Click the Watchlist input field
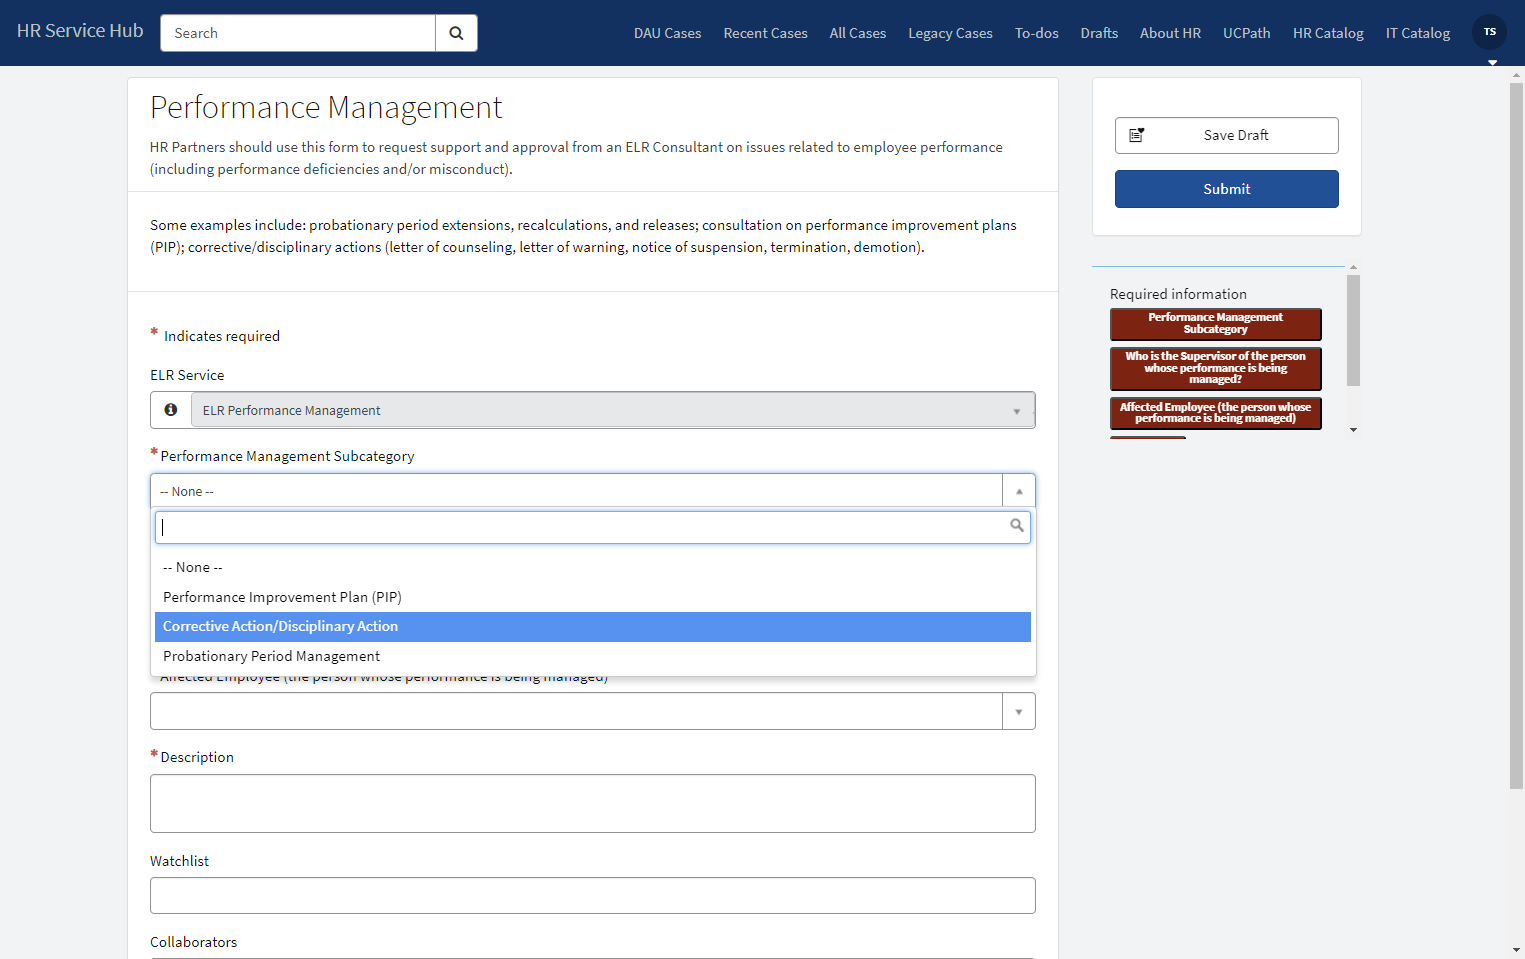The width and height of the screenshot is (1525, 959). point(593,895)
